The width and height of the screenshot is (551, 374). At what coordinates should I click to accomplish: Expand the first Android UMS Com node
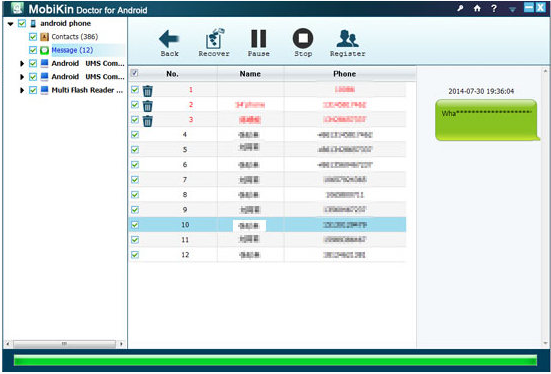[x=22, y=64]
